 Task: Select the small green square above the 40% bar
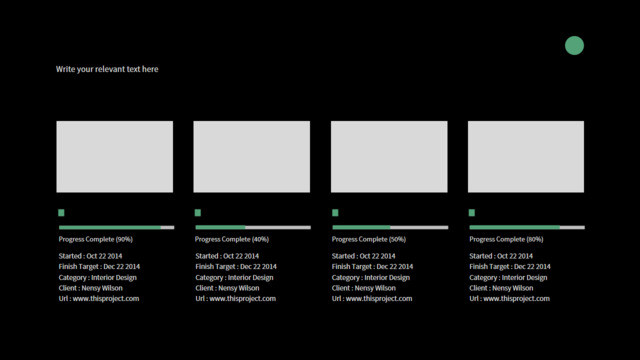coord(198,213)
